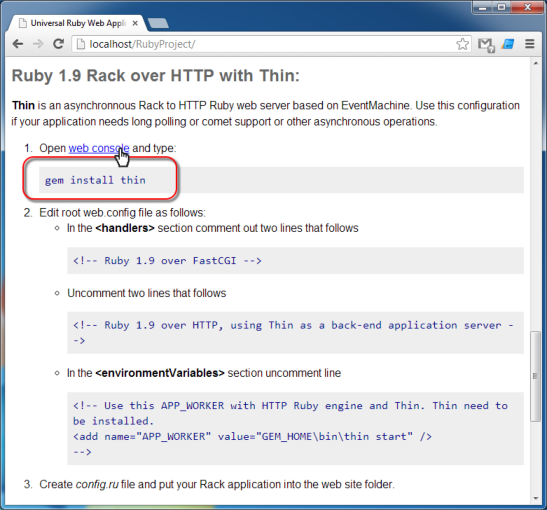Click the heading 'Ruby 1.9 Rack over HTTP with Thin:'
547x510 pixels.
pyautogui.click(x=156, y=75)
